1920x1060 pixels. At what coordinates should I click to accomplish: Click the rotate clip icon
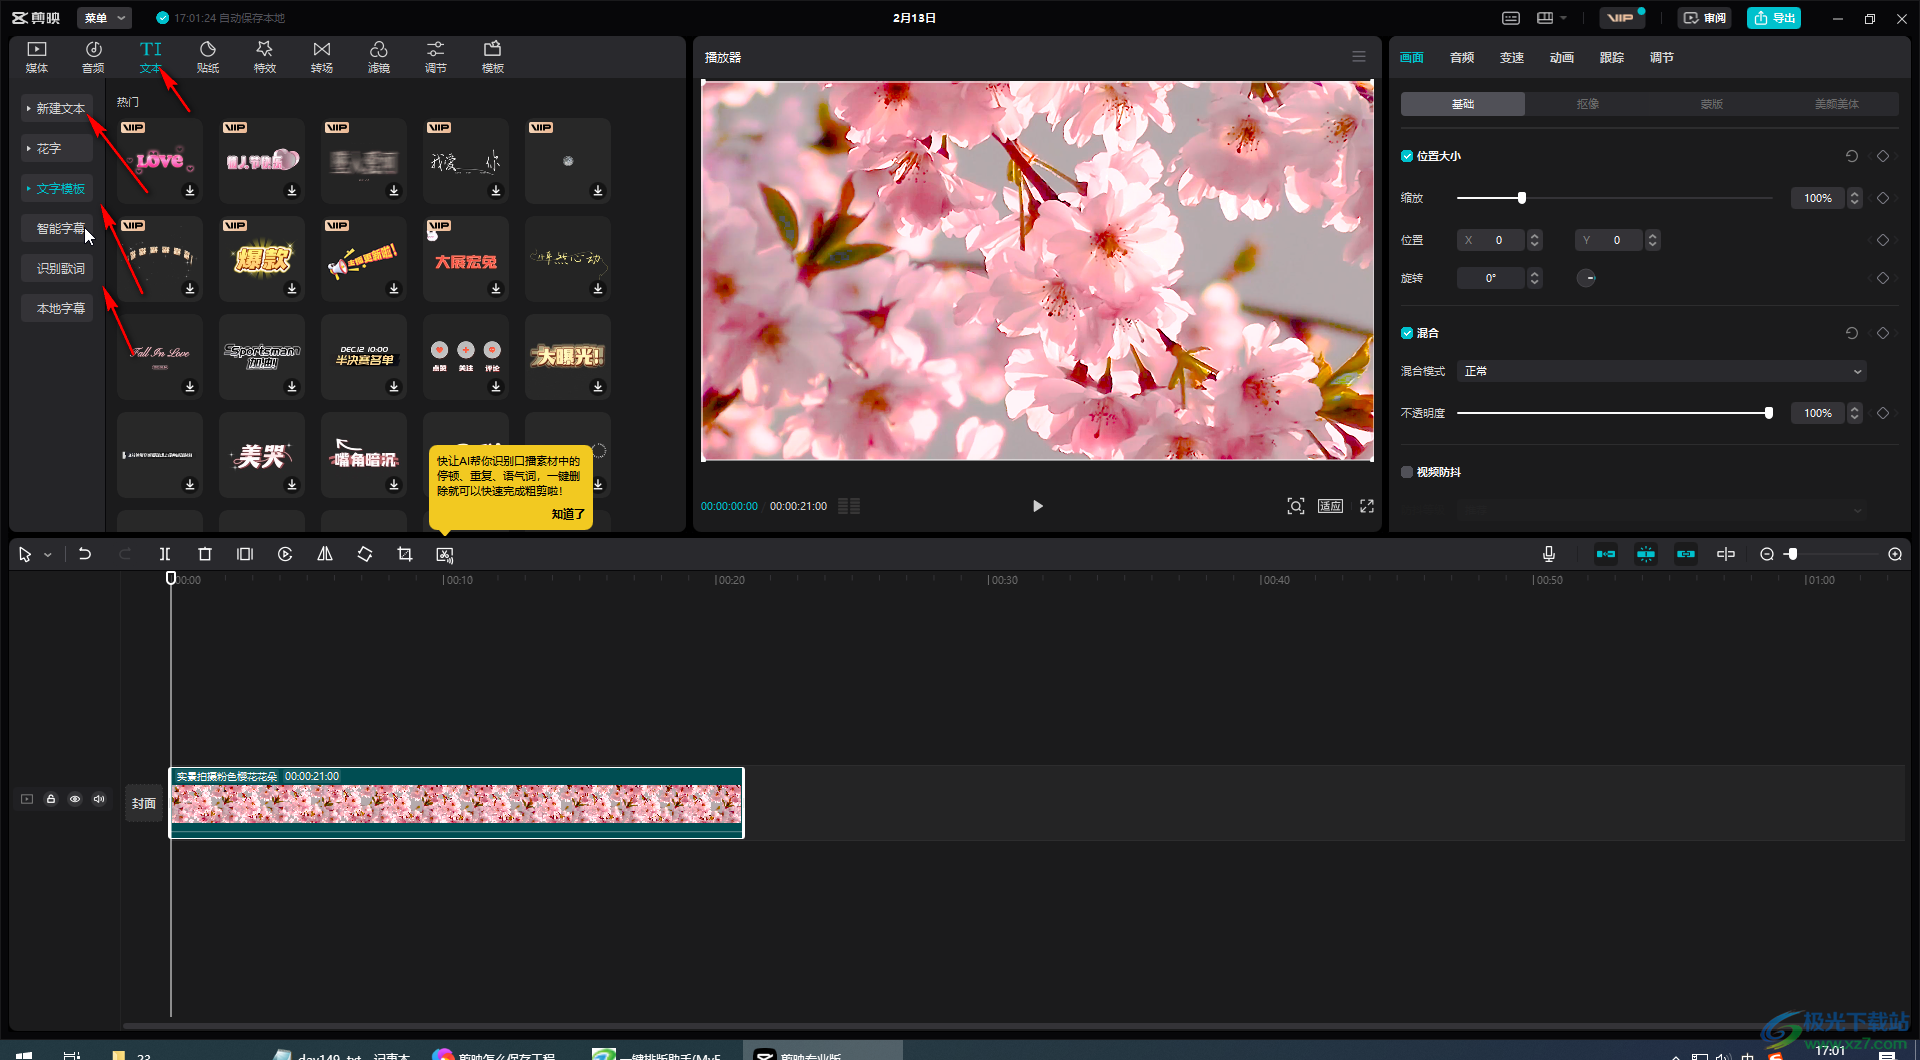(365, 554)
